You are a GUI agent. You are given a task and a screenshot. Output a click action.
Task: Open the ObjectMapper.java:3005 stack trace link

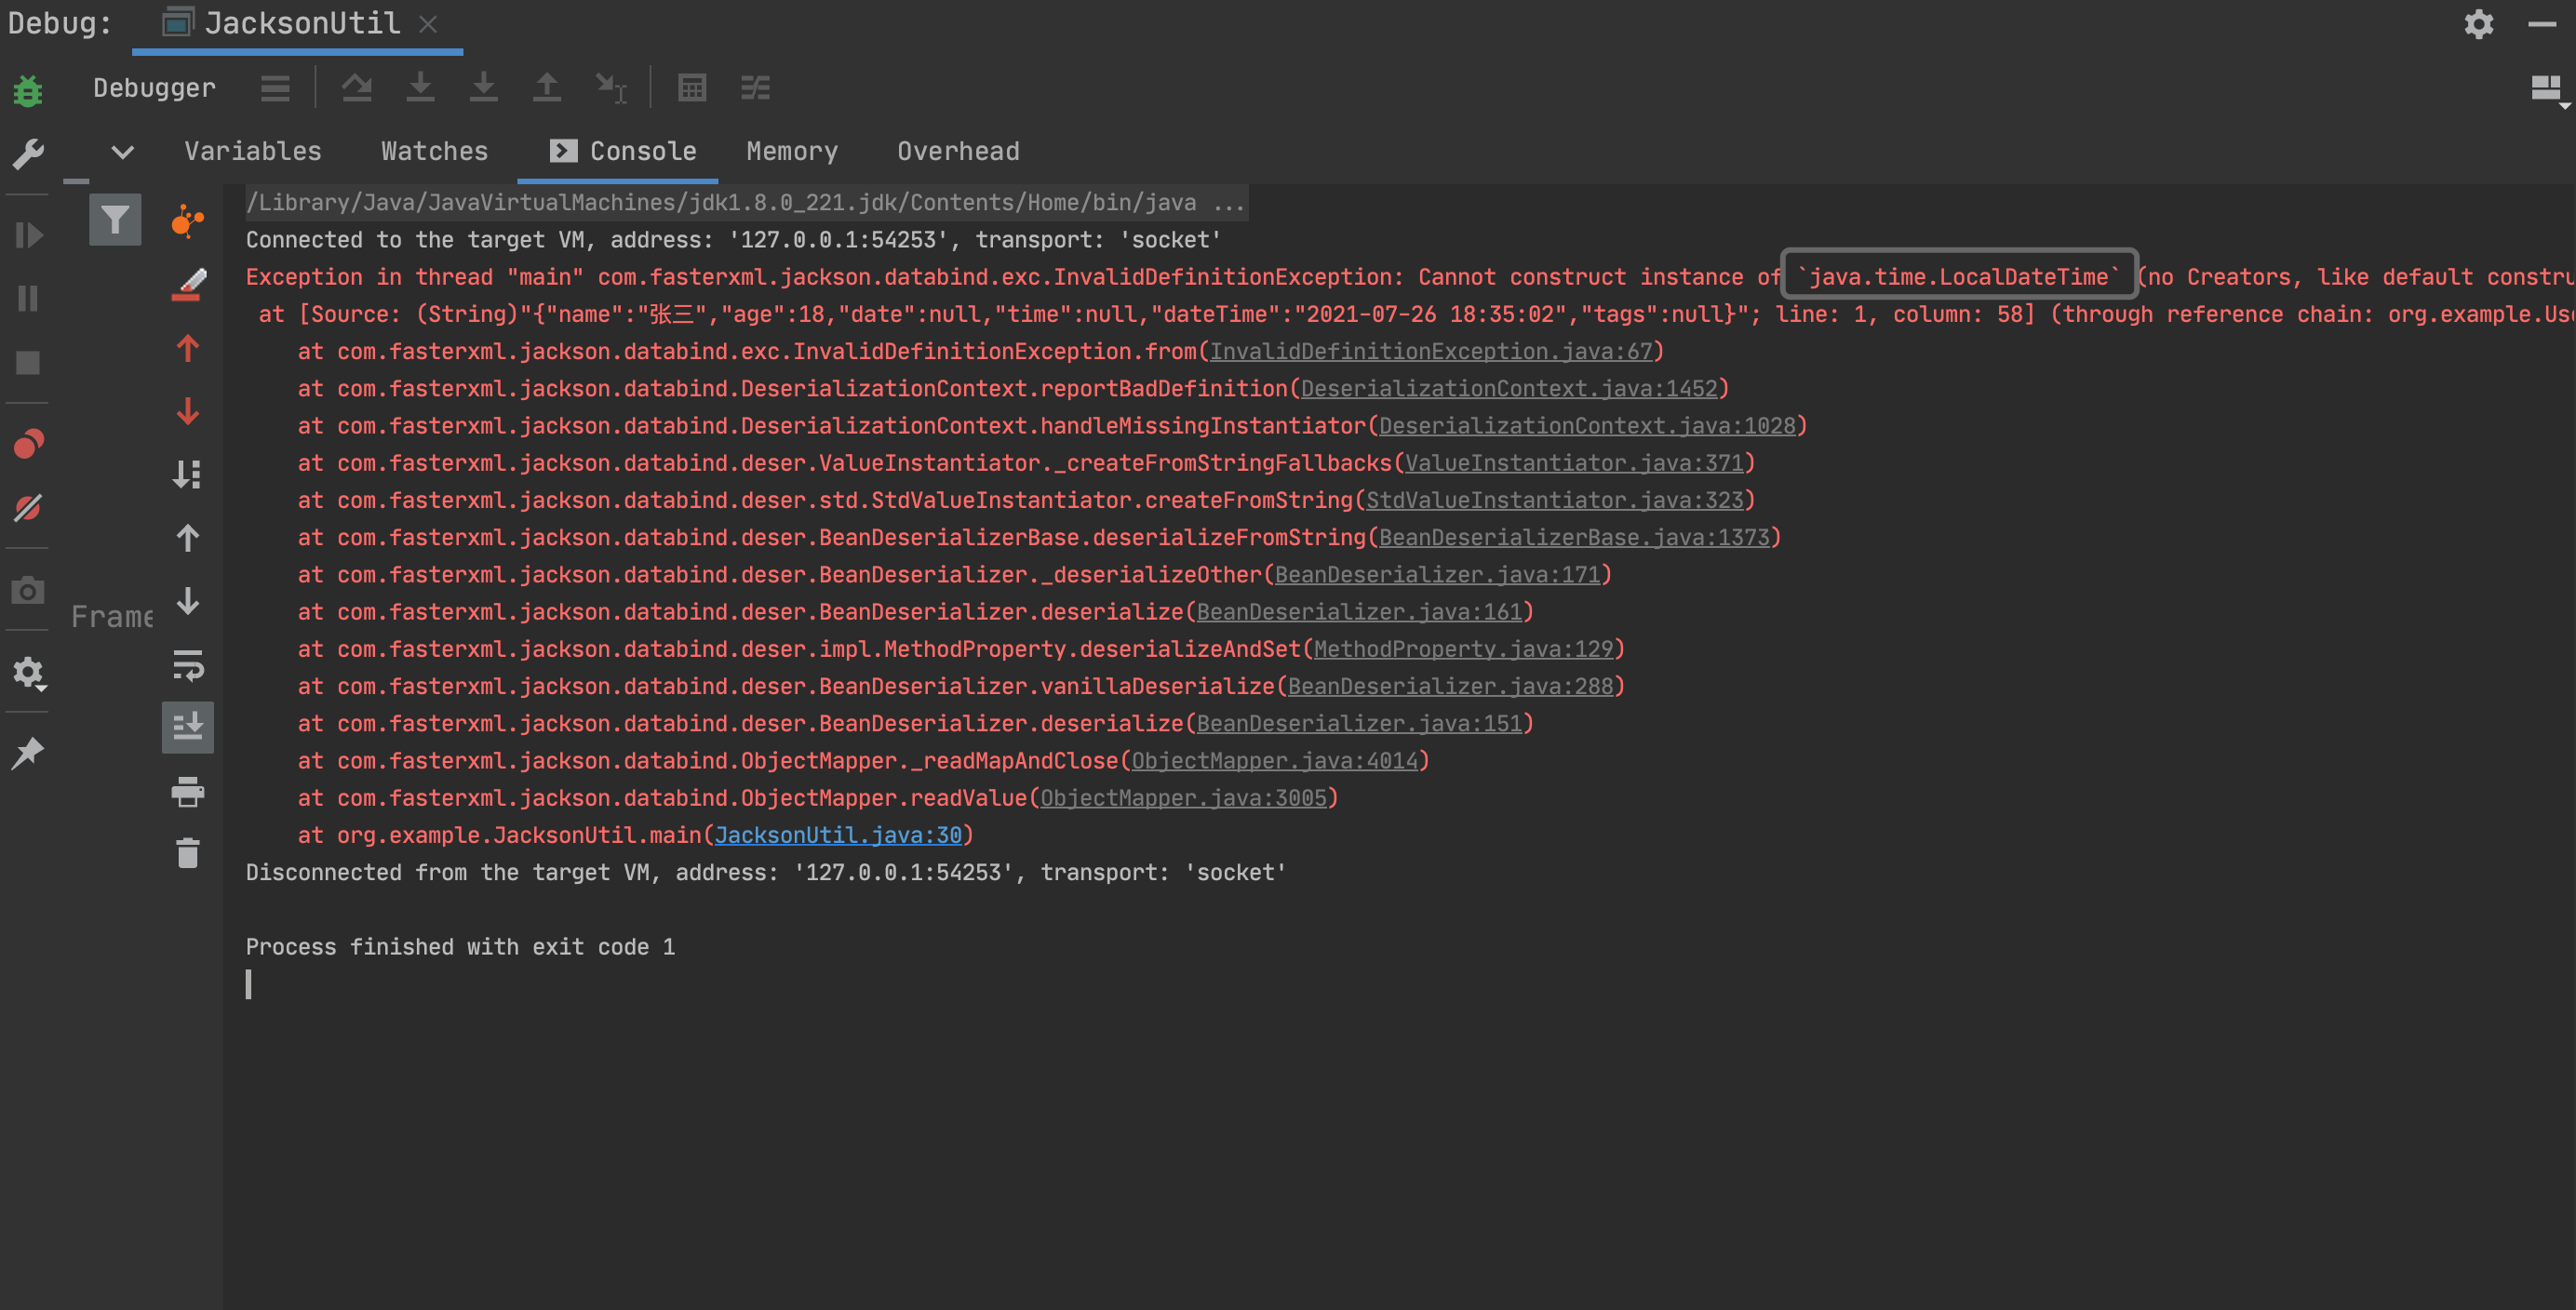click(x=1183, y=798)
